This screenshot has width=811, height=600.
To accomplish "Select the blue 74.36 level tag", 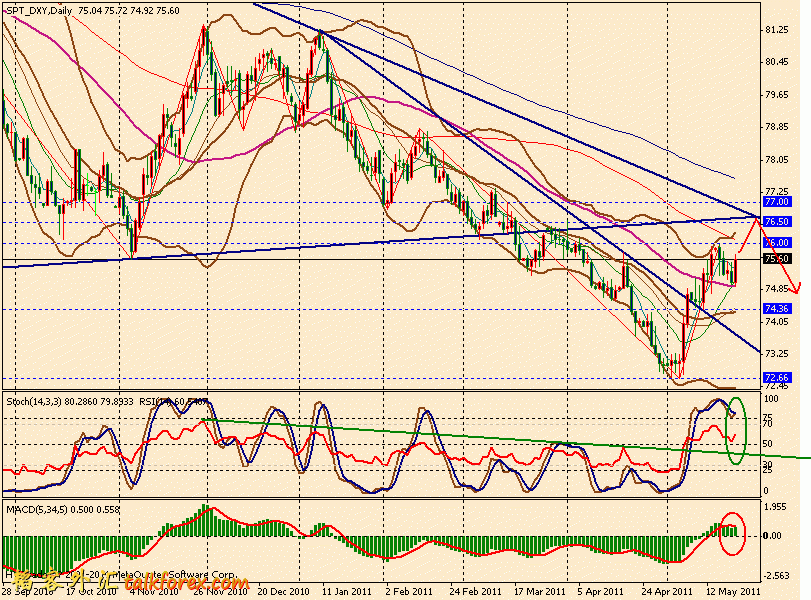I will click(x=776, y=309).
